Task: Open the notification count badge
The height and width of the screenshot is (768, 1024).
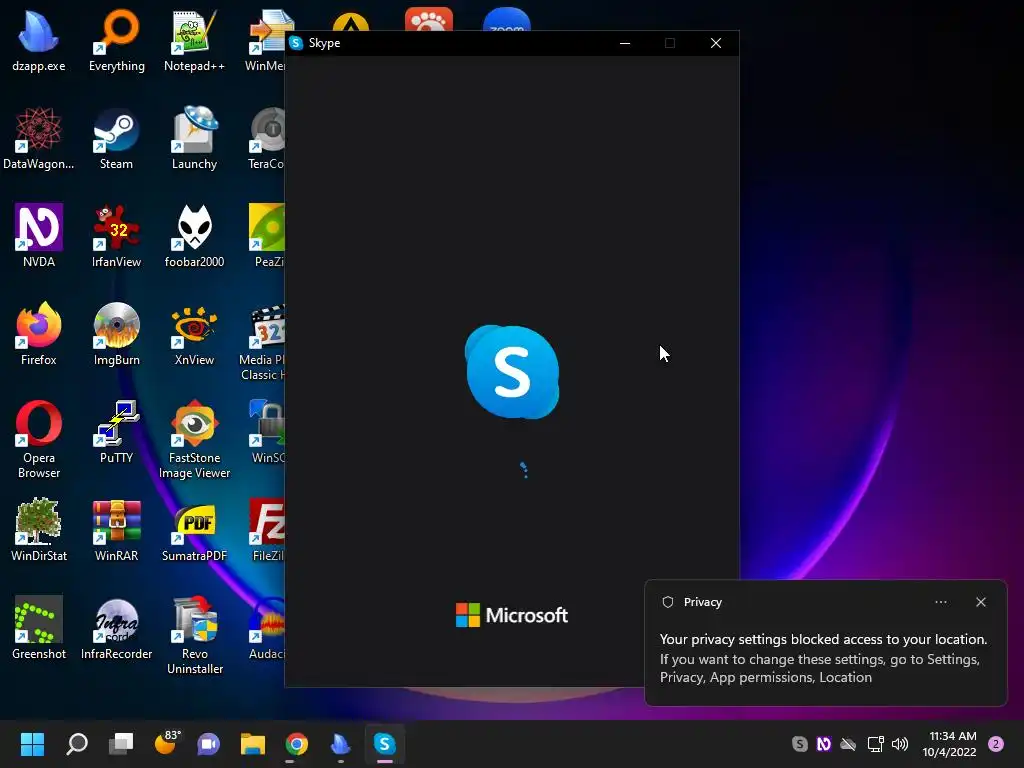Action: [996, 744]
